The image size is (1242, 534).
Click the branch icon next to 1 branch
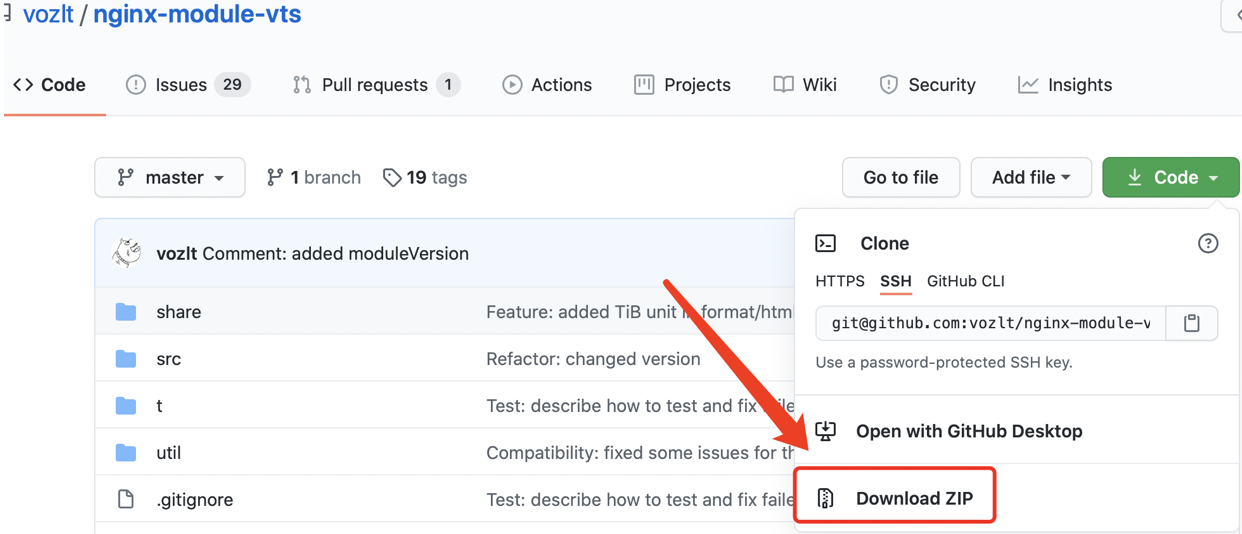click(275, 178)
